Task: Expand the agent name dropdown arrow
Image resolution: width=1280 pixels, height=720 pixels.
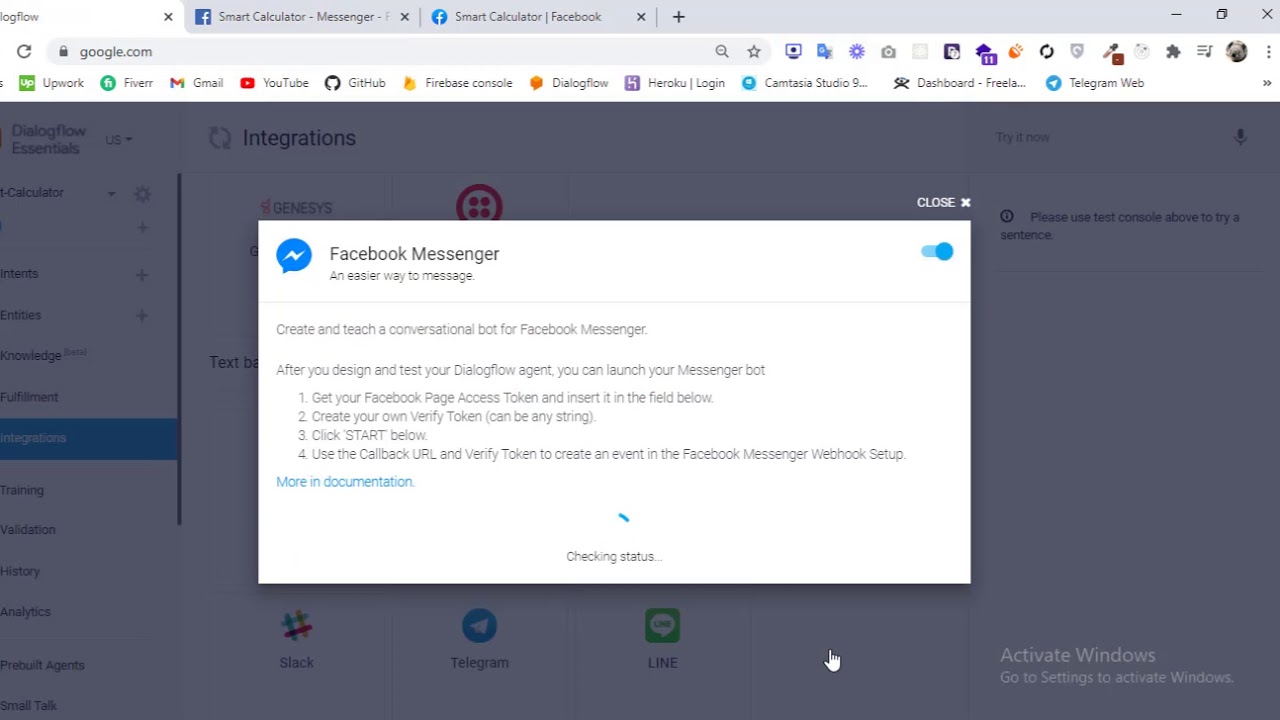Action: coord(111,194)
